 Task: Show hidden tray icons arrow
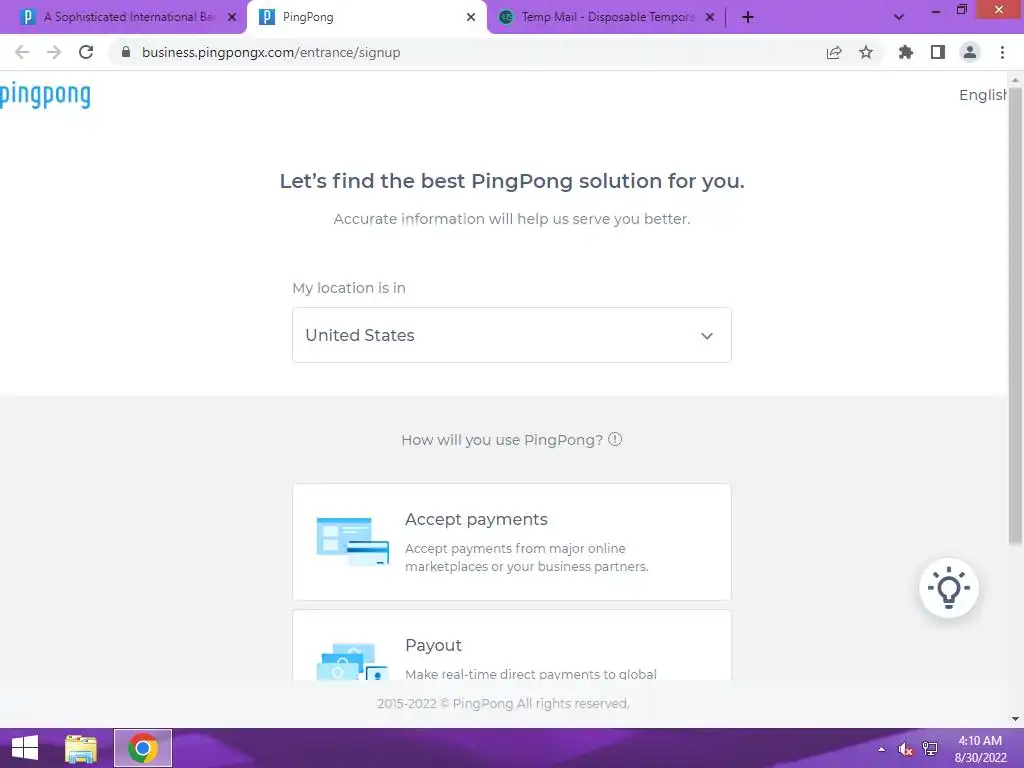tap(882, 749)
